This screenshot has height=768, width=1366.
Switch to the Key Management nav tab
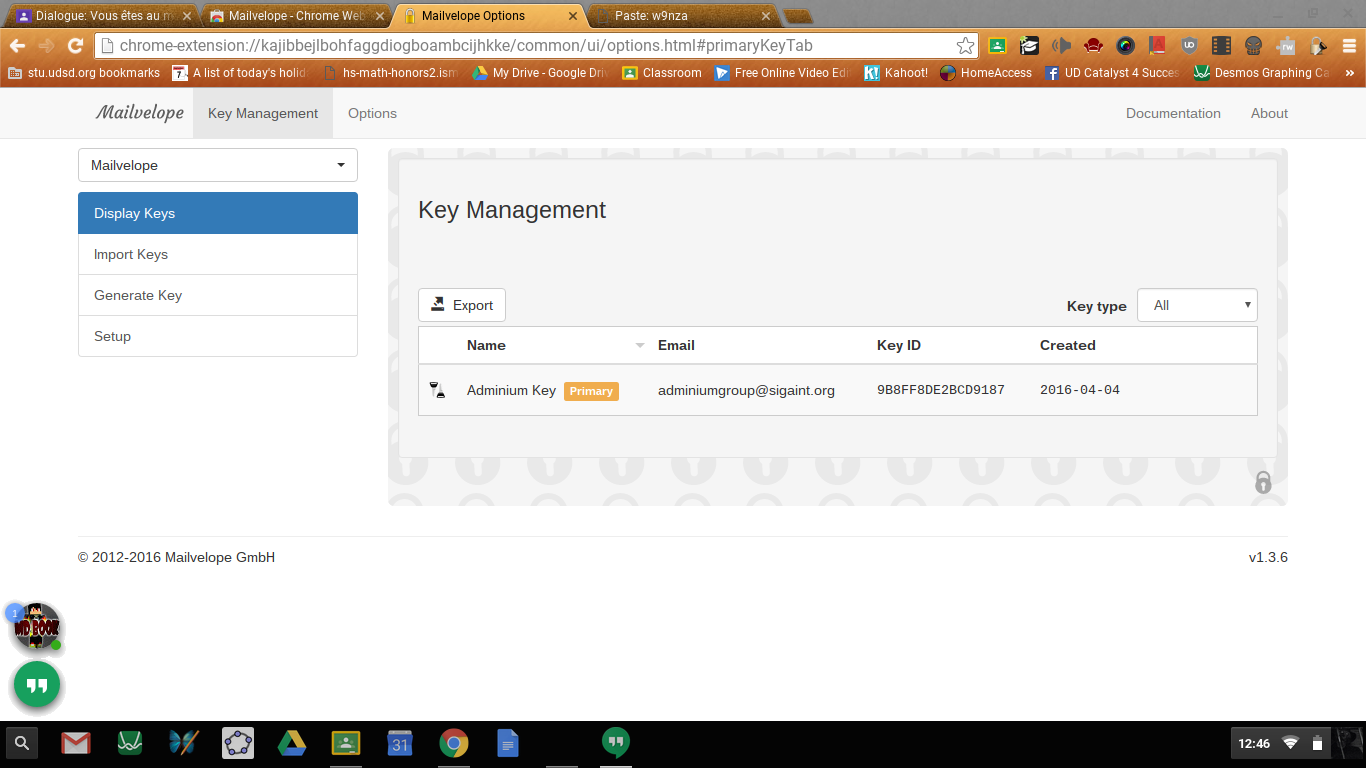tap(263, 113)
